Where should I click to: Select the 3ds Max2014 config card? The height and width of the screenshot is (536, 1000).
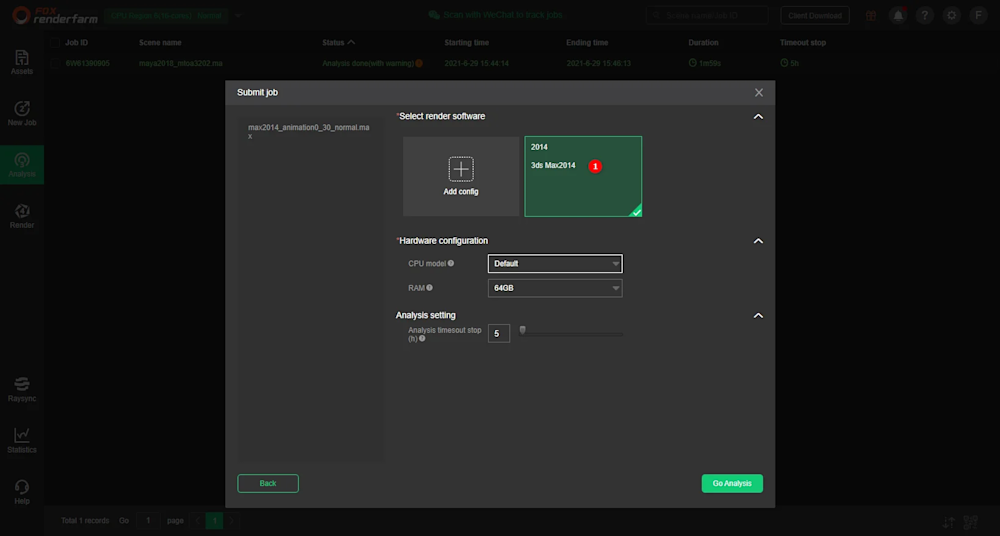[x=583, y=176]
